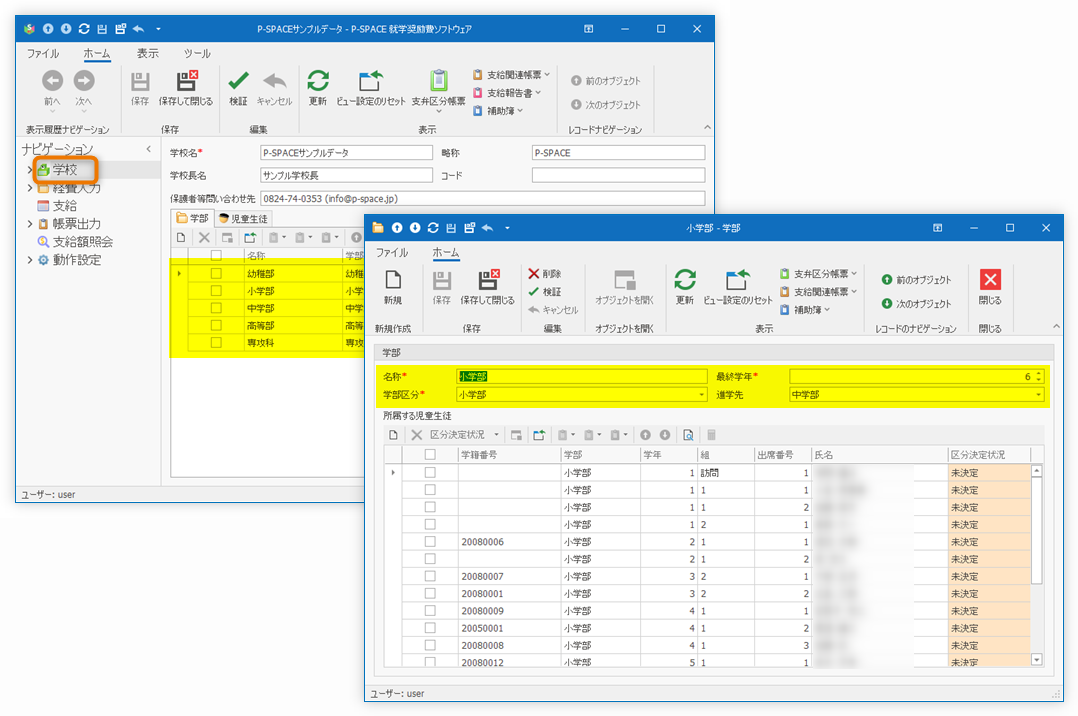This screenshot has height=716, width=1078.
Task: Open 支弁区分帳票 in 小学部 window ribbon
Action: click(x=819, y=274)
